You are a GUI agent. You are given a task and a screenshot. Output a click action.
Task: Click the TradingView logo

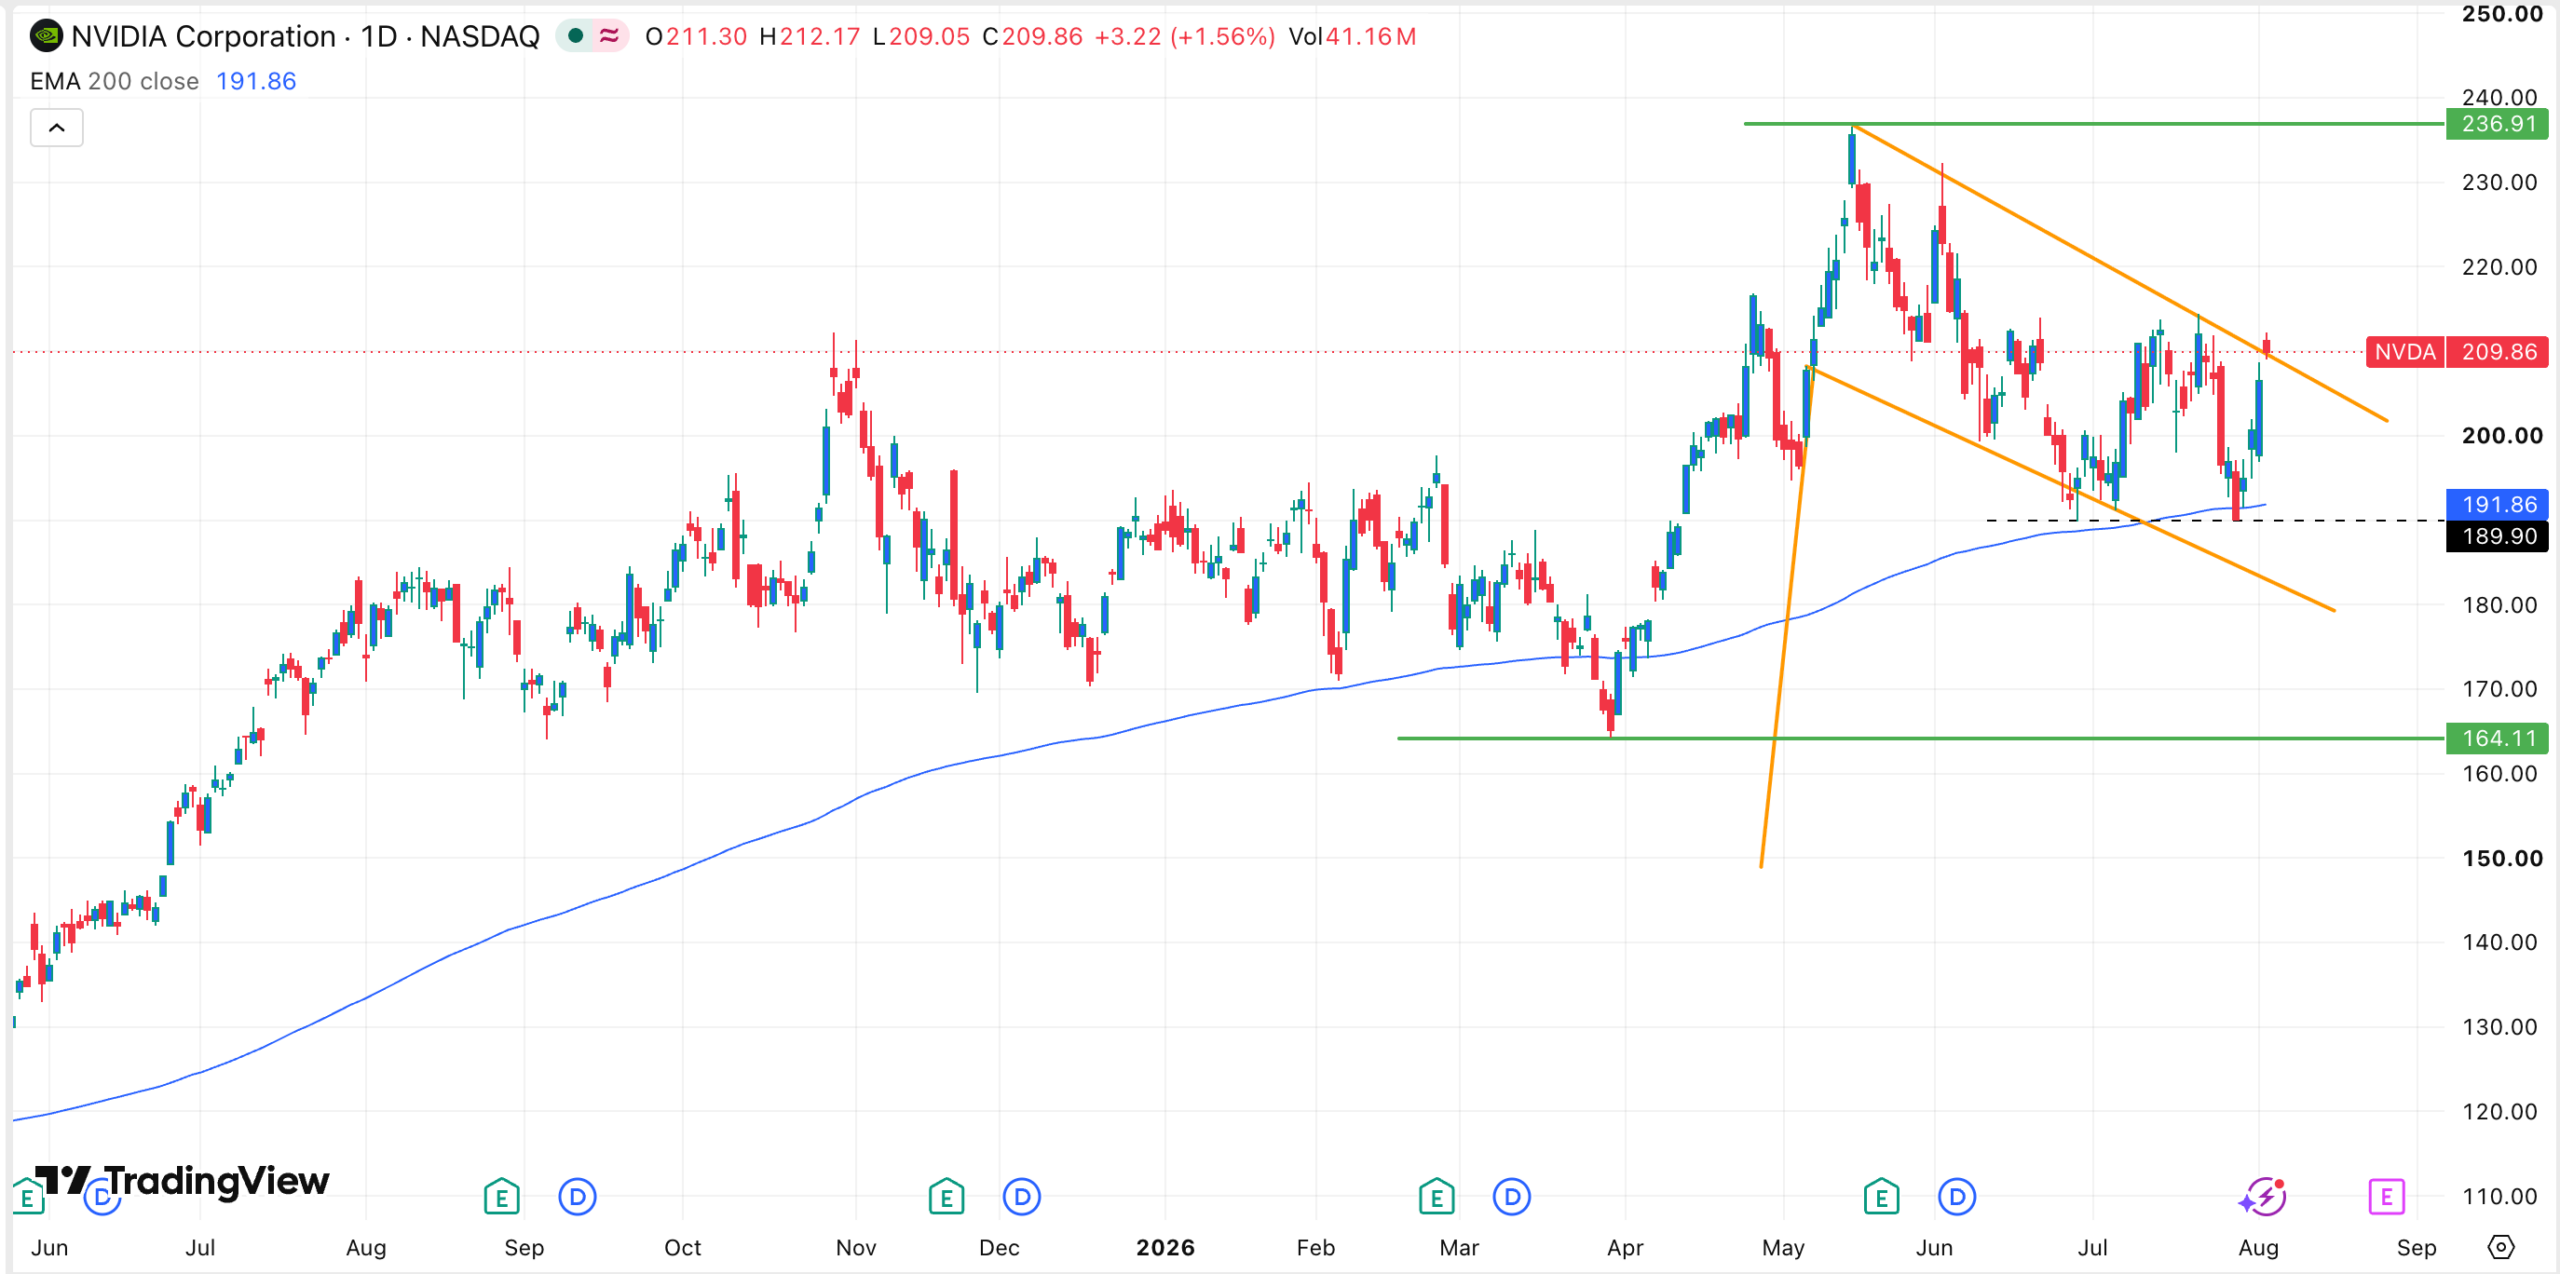182,1181
